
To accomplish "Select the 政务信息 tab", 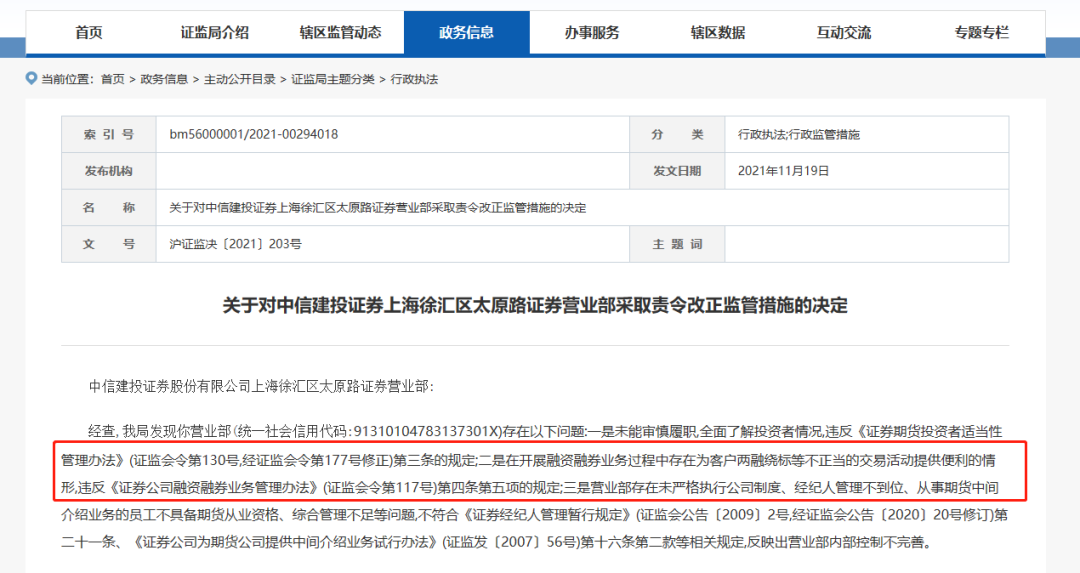I will [x=466, y=32].
